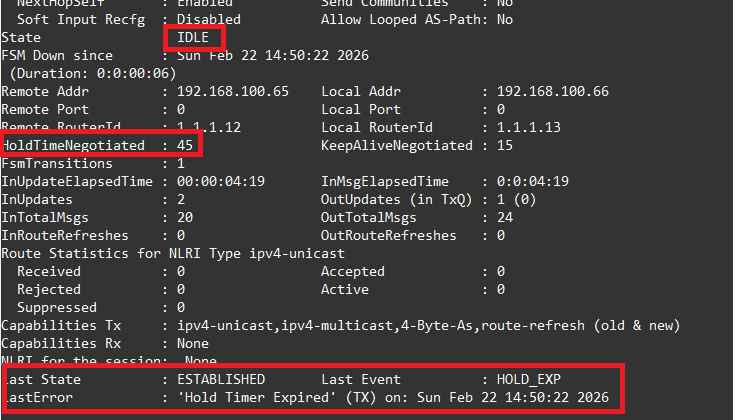Screen dimensions: 735x420
Task: Click the IDLE state value
Action: pyautogui.click(x=194, y=37)
